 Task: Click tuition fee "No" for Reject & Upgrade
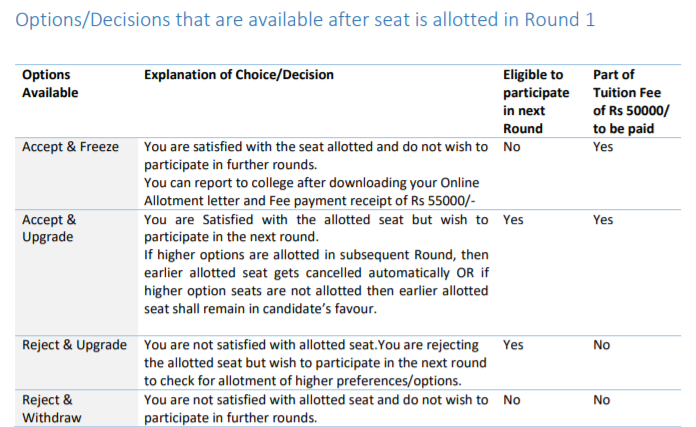tap(602, 345)
